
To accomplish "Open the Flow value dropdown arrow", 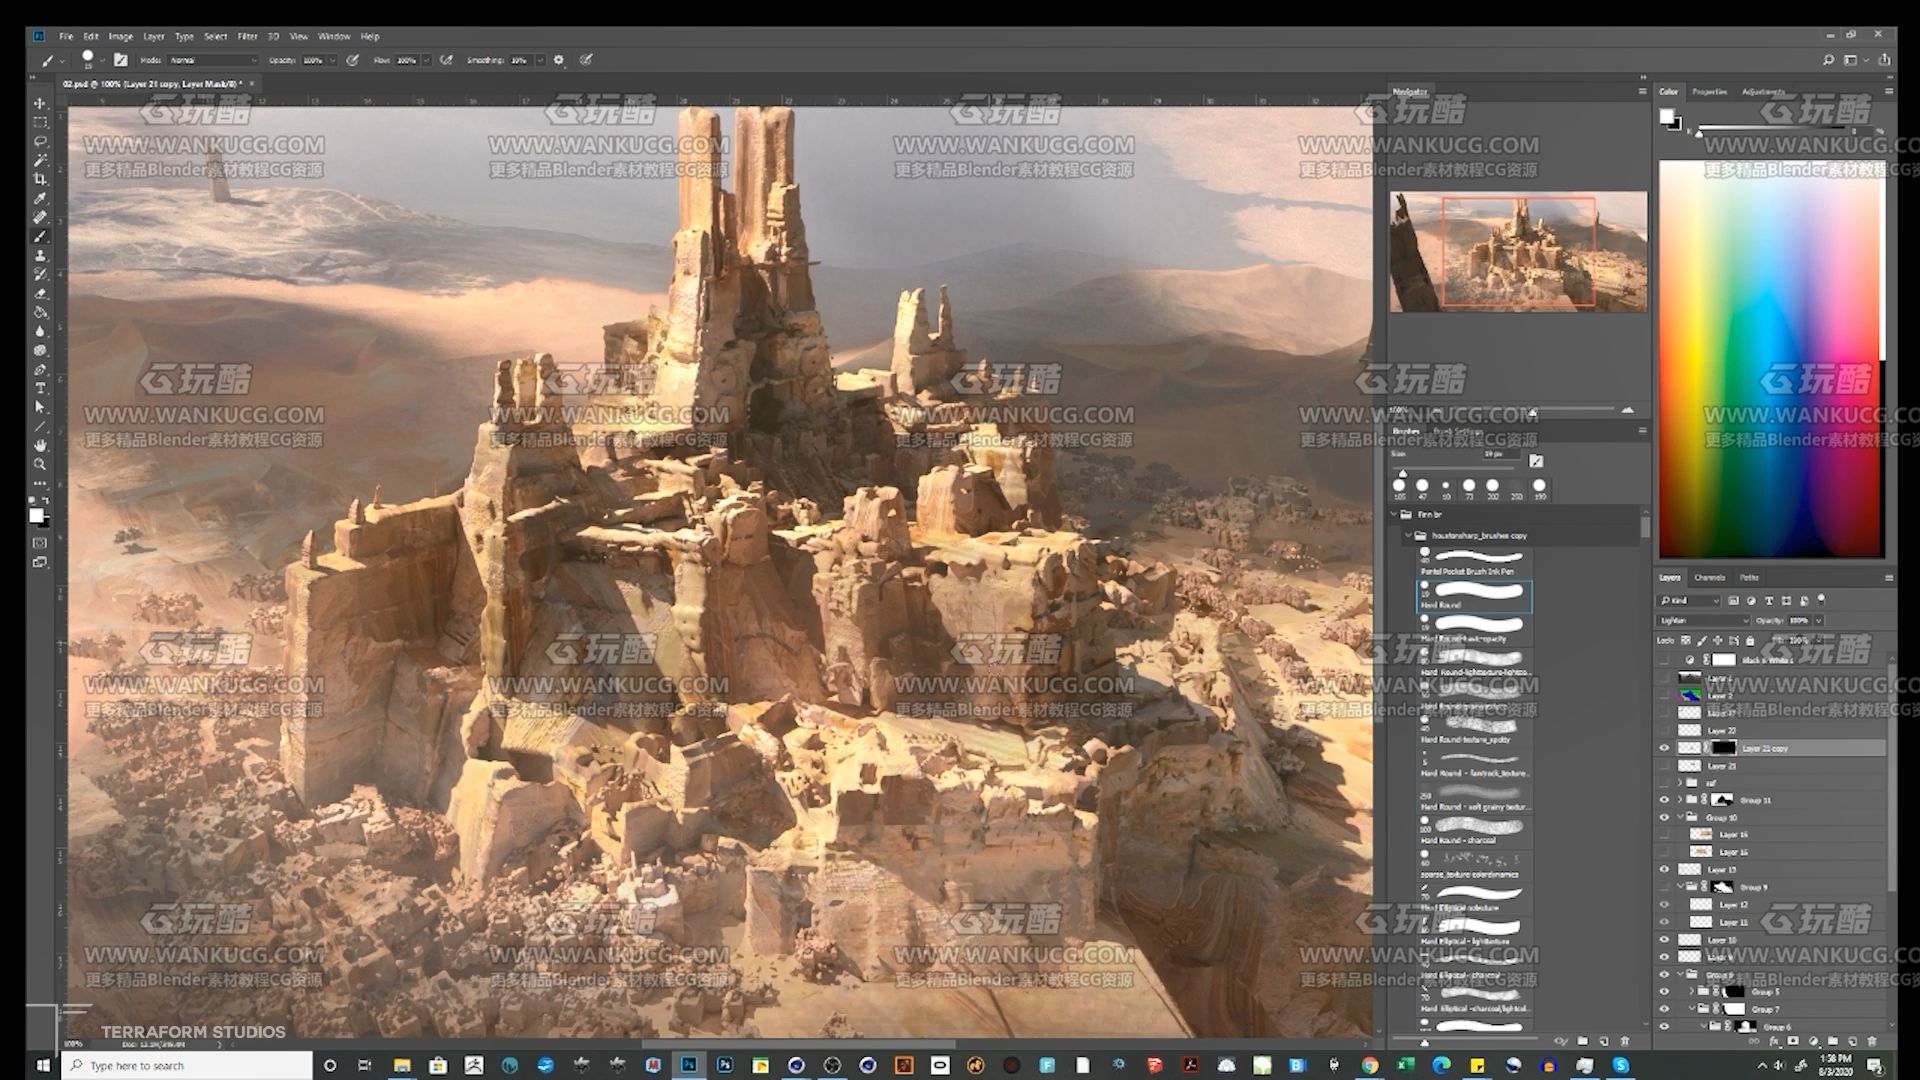I will click(426, 60).
